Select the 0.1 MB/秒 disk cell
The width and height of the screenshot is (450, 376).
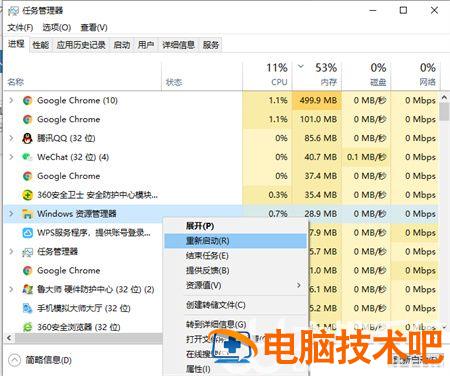(366, 157)
